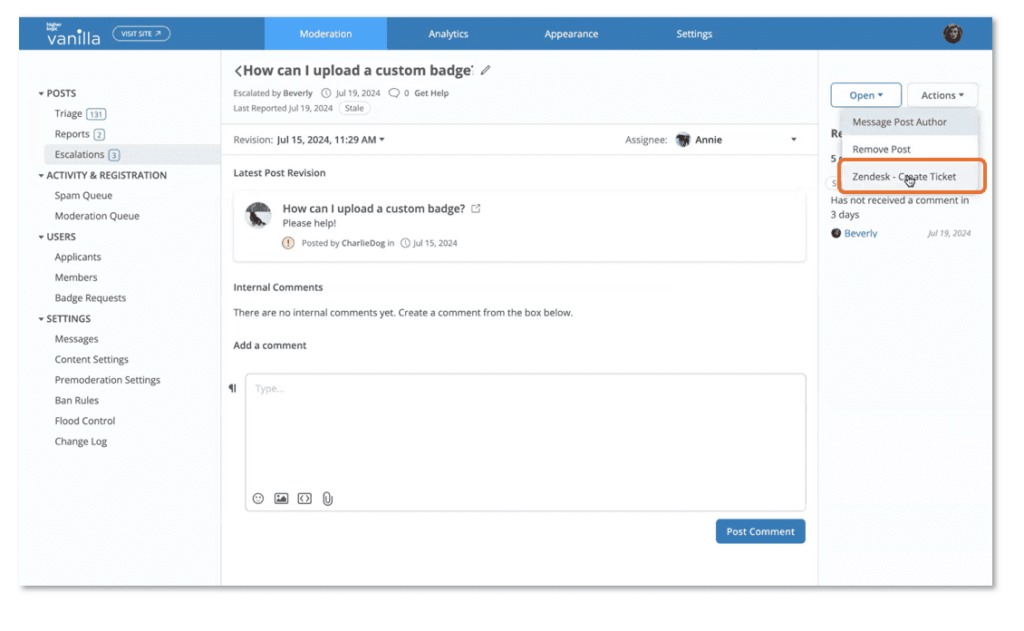Click the emoji picker icon in comment editor
The height and width of the screenshot is (631, 1024).
(x=258, y=498)
